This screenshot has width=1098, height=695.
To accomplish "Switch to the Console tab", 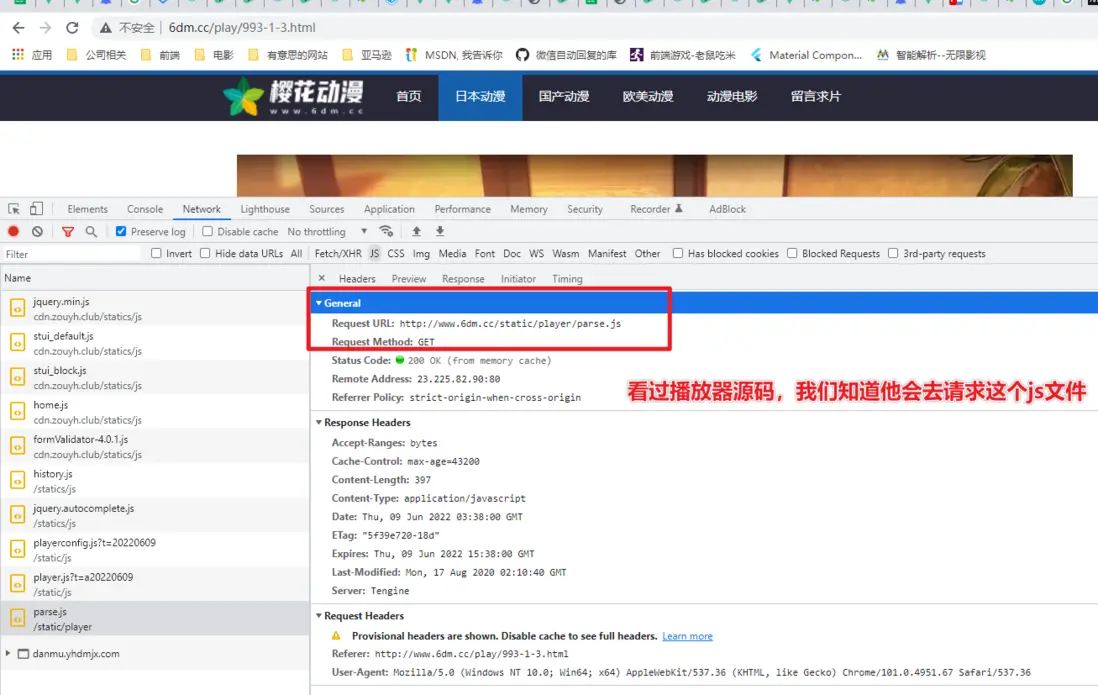I will pos(144,209).
